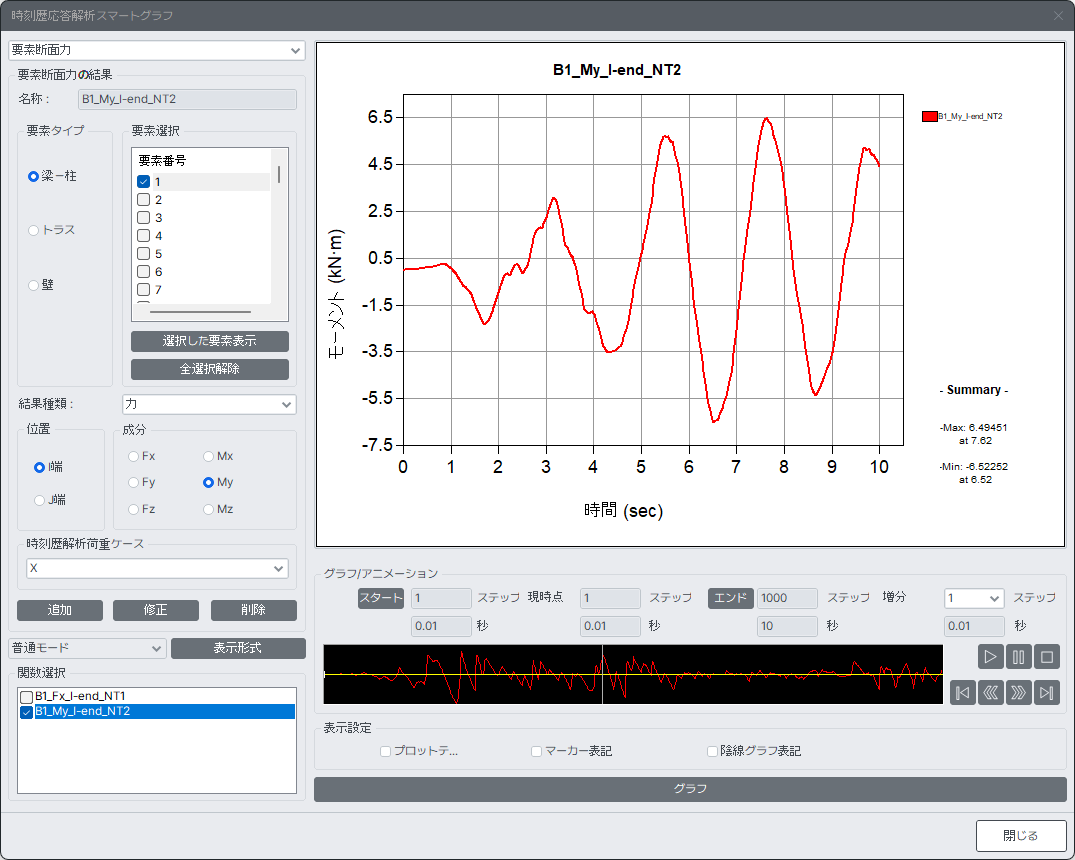The image size is (1075, 860).
Task: Click the chart title B1_My_I-end_NT2
Action: click(x=617, y=70)
